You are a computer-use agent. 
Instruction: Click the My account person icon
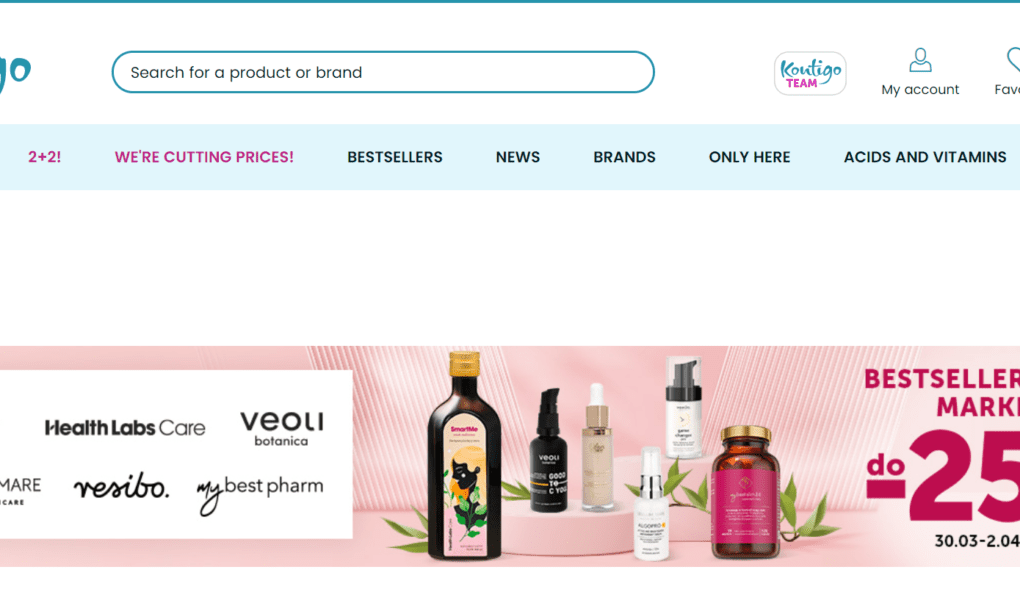tap(920, 60)
